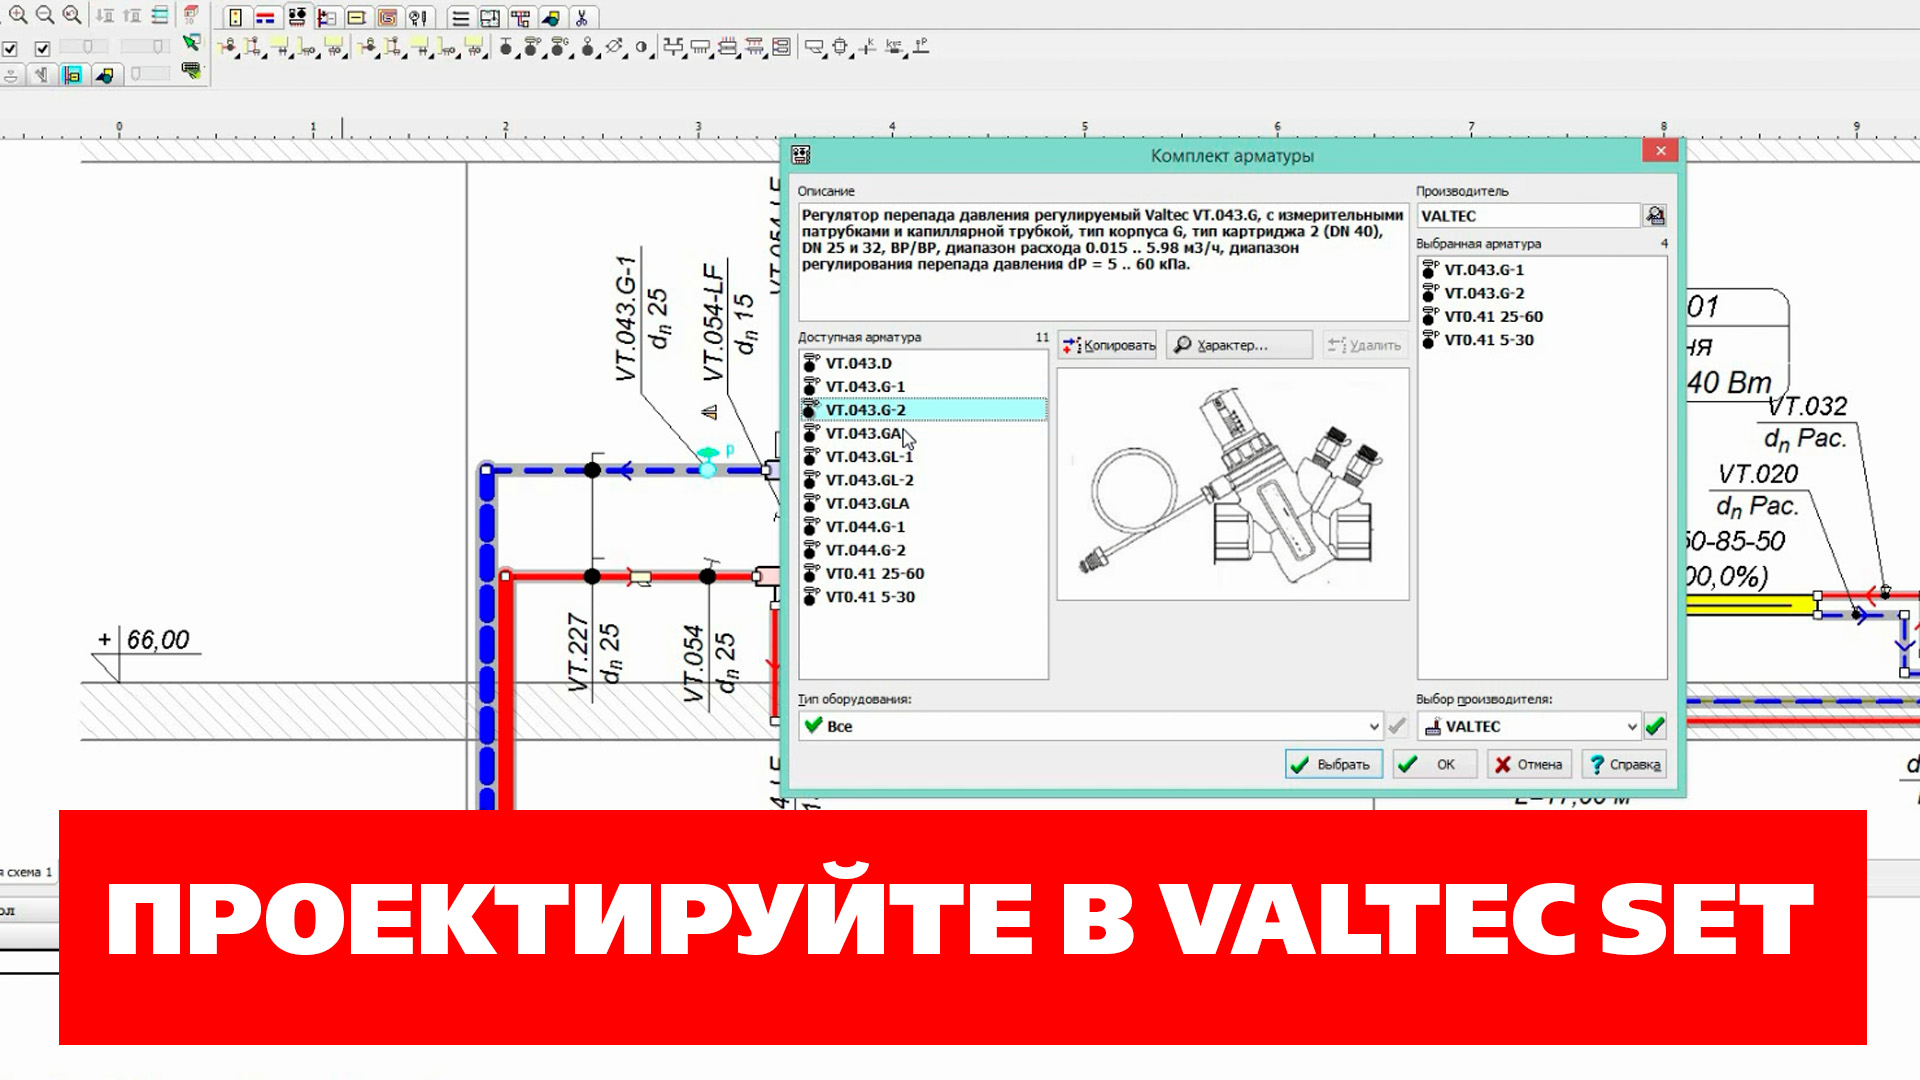Click the manufacturer search icon next to VALTEC
The width and height of the screenshot is (1920, 1080).
[1655, 216]
